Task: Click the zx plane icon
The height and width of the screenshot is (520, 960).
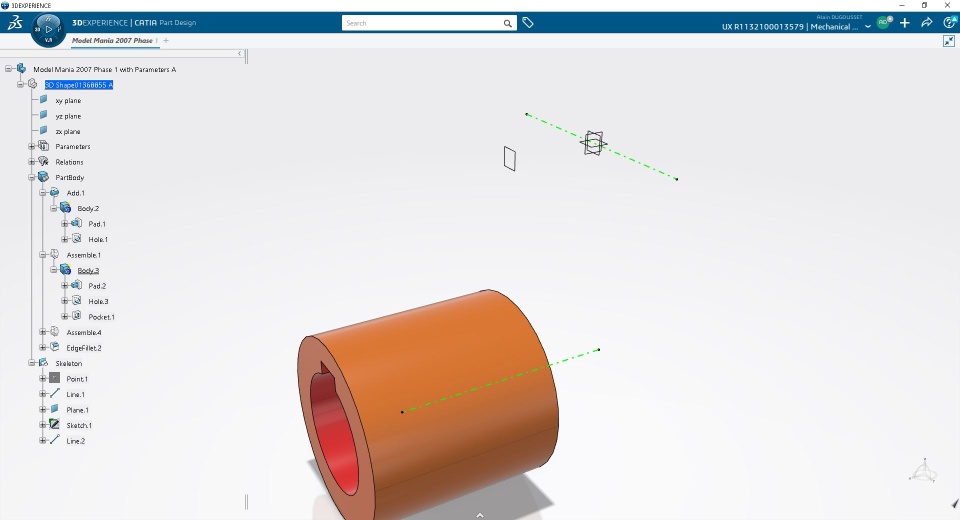Action: click(43, 130)
